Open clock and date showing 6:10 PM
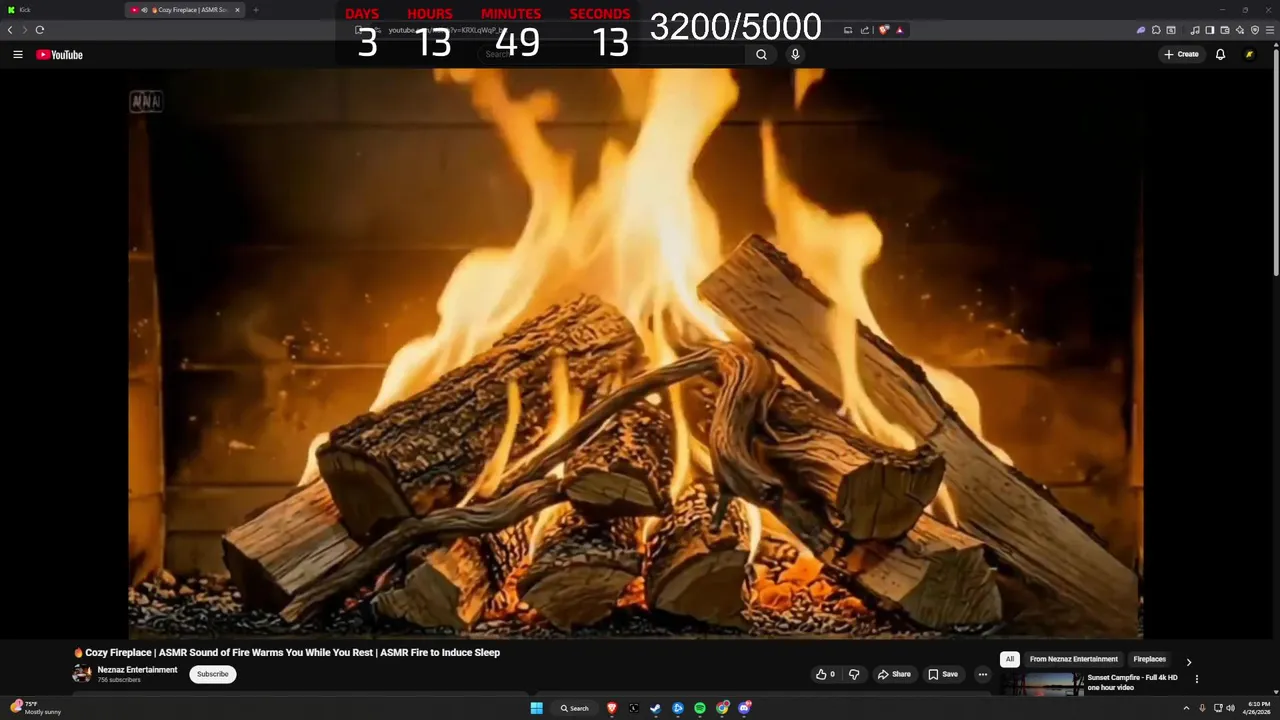 [1258, 708]
